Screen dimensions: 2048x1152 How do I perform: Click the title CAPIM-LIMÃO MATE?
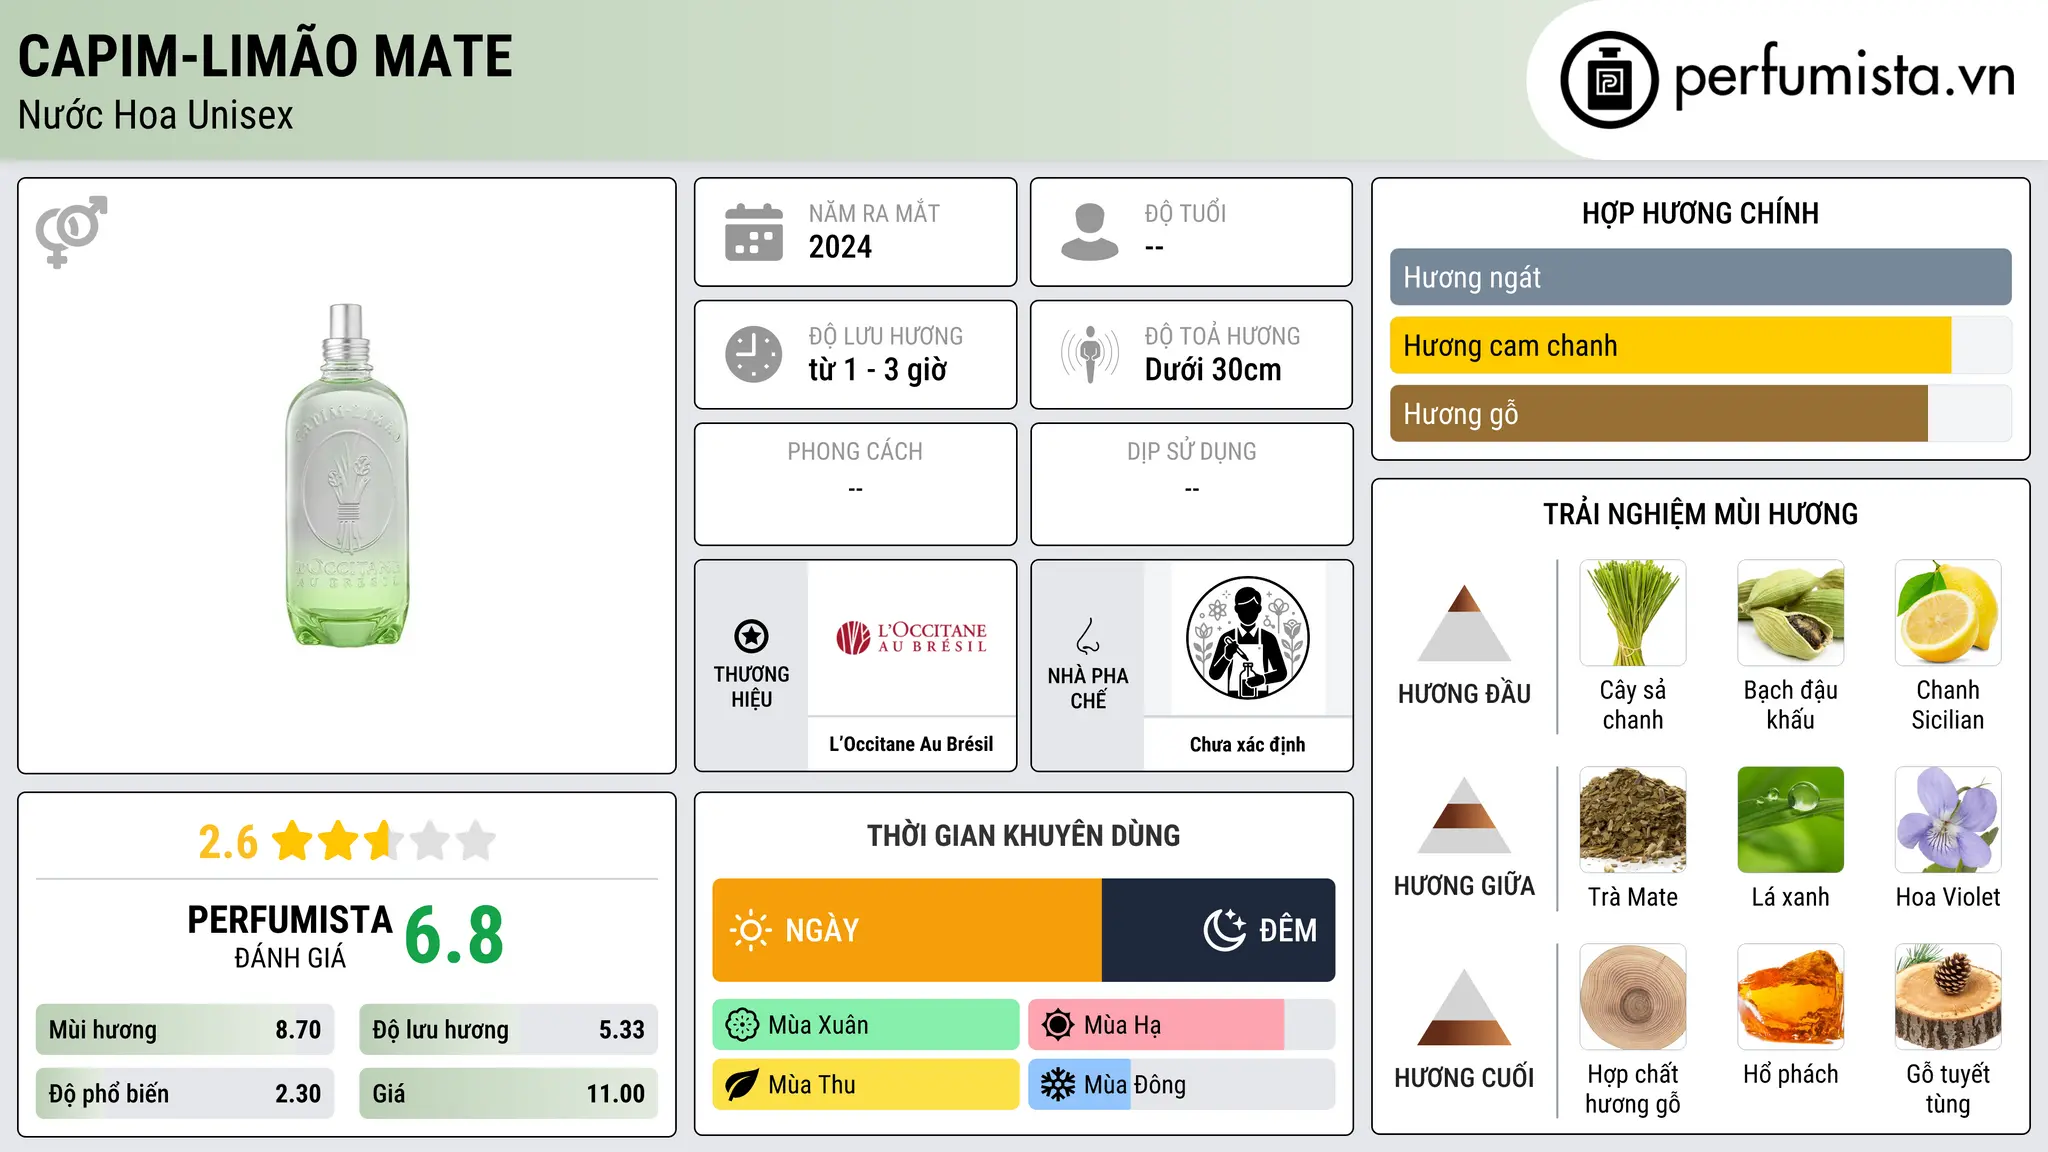pyautogui.click(x=265, y=56)
